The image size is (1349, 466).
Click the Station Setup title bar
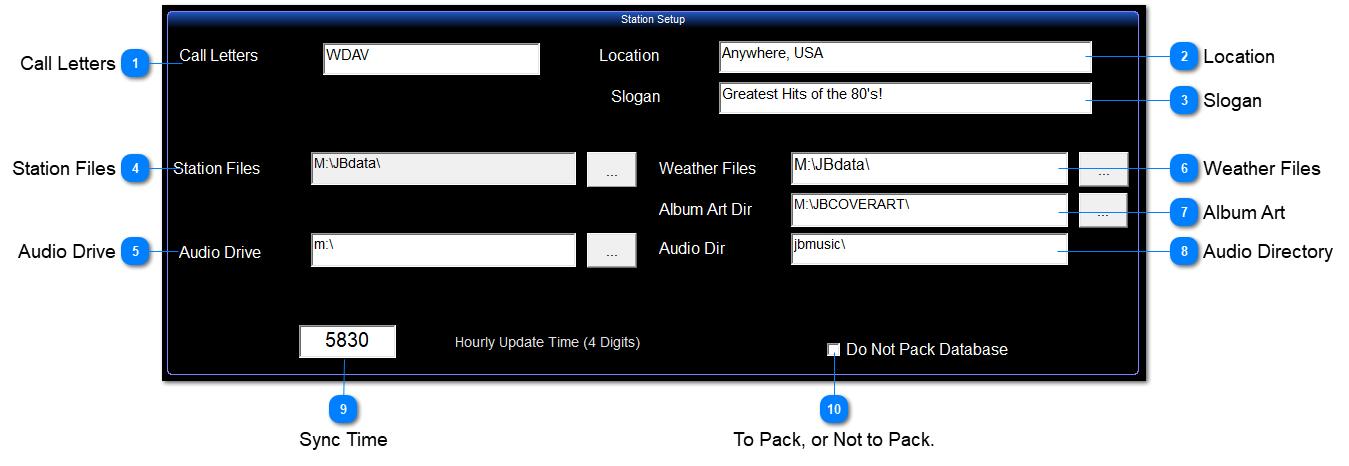point(653,19)
